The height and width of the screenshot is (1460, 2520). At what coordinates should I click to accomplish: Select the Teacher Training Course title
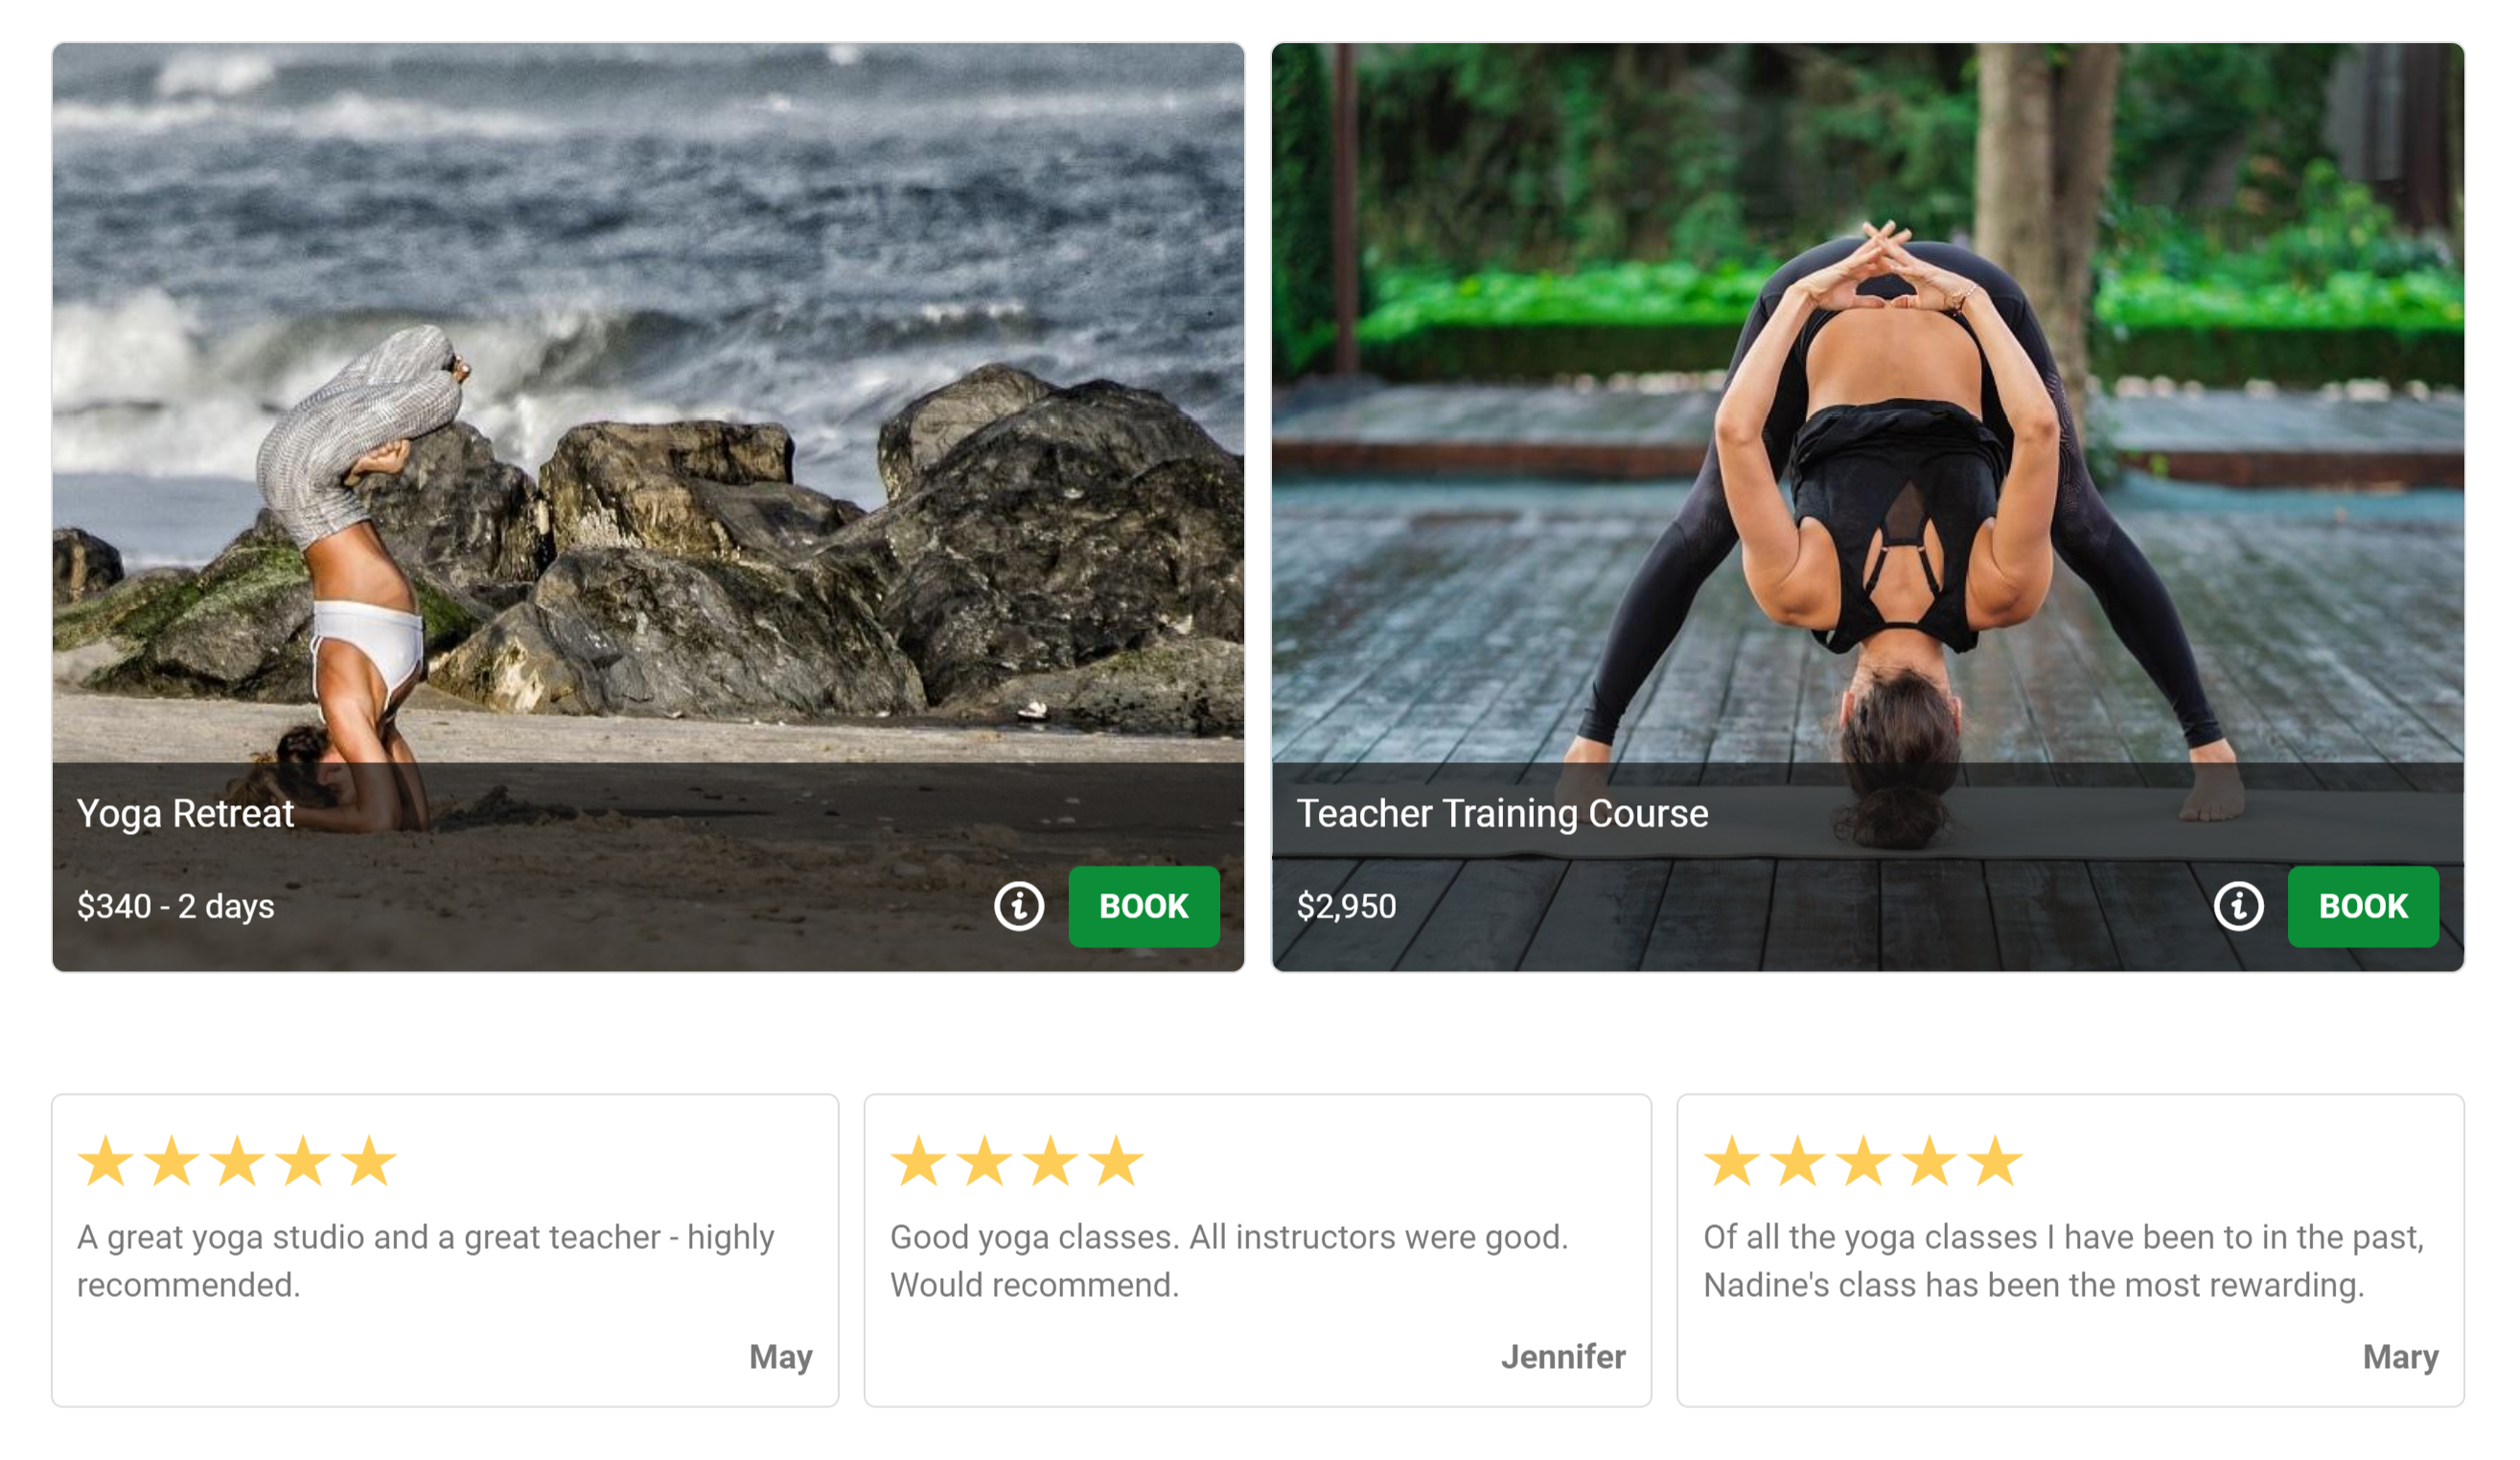click(1502, 814)
